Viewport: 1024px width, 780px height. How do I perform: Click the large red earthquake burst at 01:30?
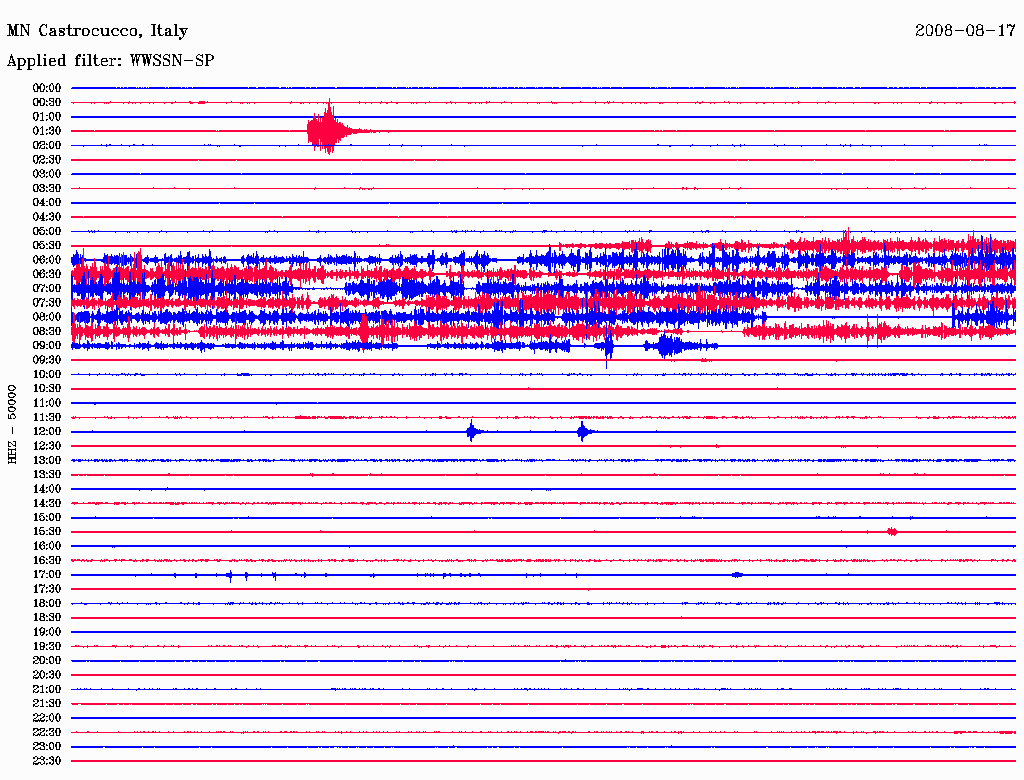(330, 129)
